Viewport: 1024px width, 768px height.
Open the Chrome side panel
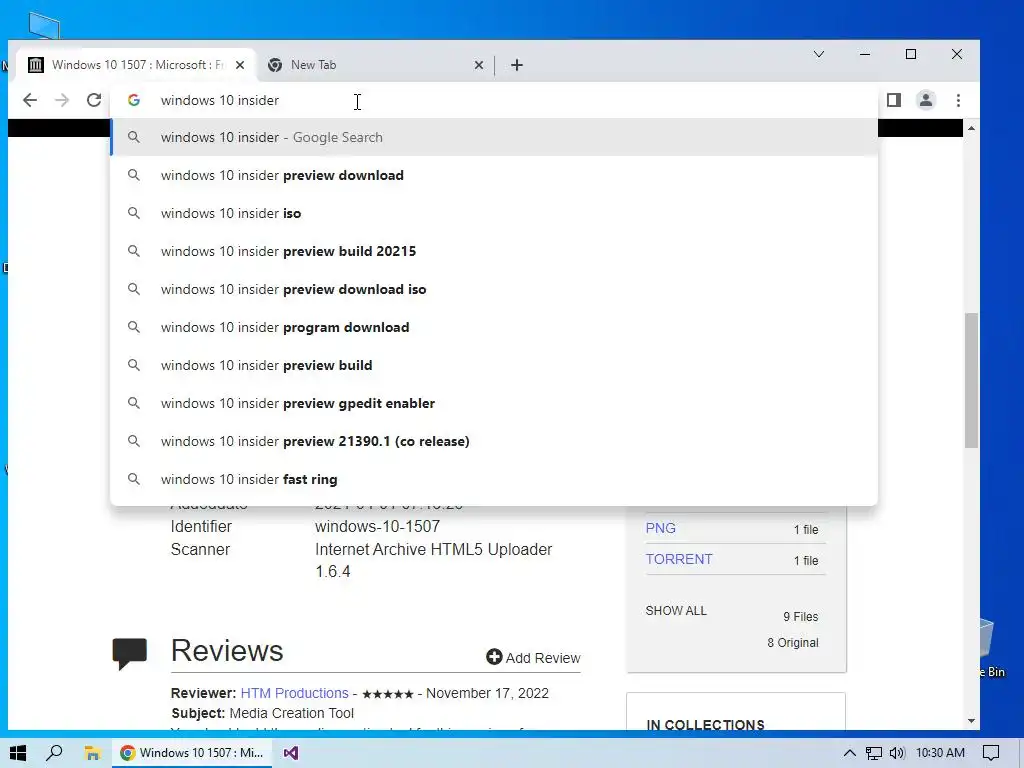893,100
